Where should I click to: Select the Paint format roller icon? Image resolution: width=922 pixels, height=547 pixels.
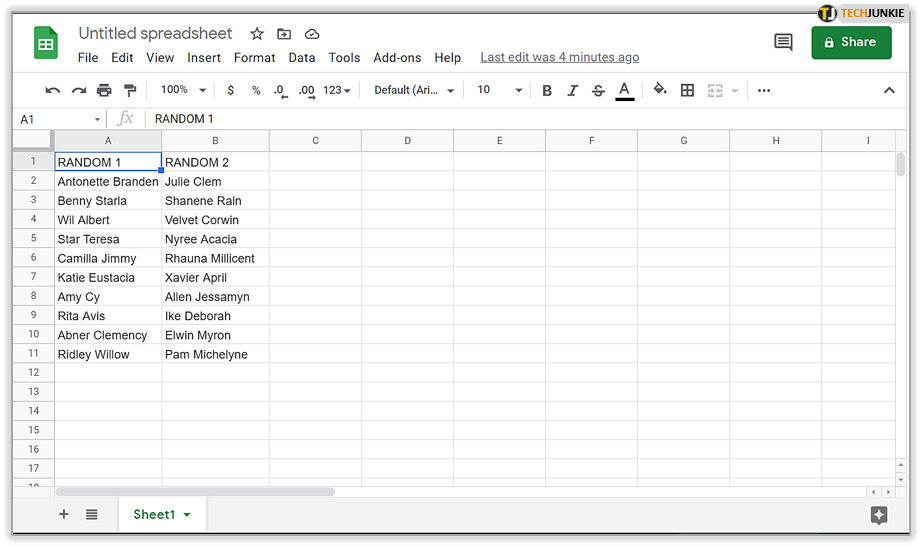point(129,90)
